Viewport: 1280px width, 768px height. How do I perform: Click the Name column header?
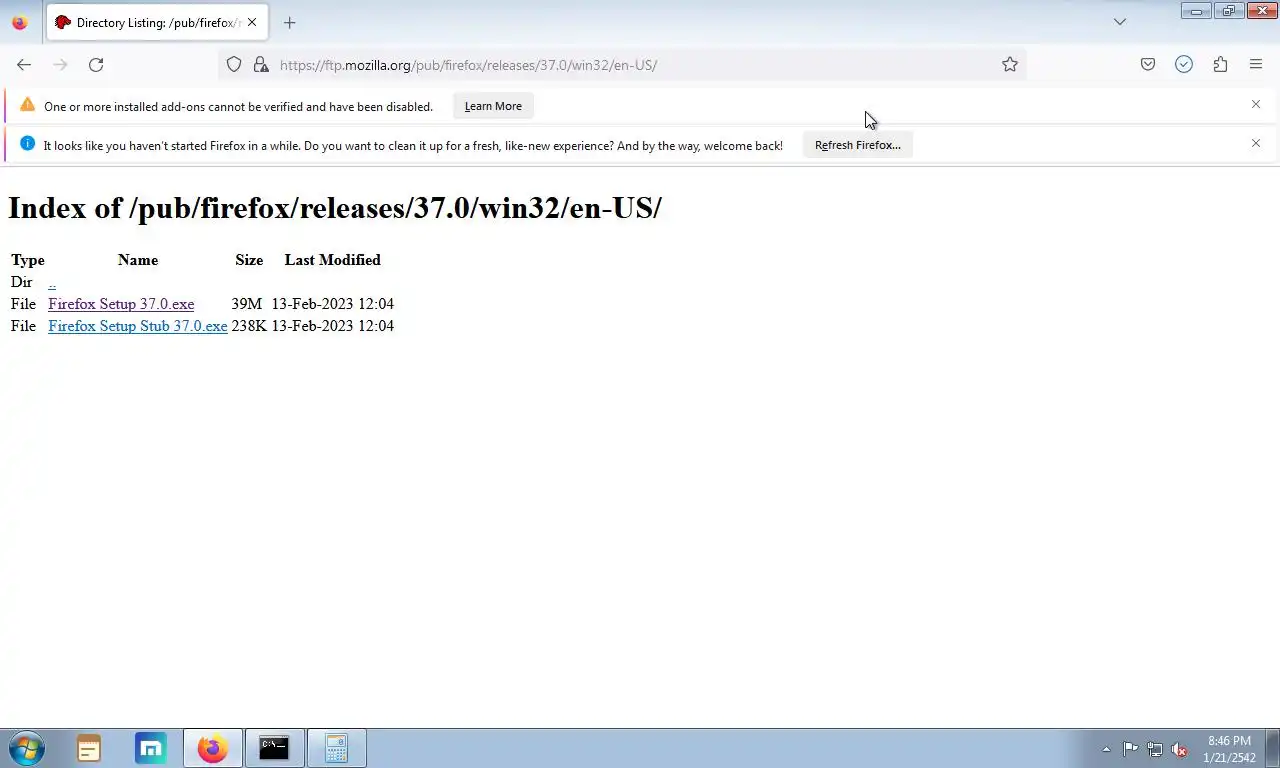click(138, 260)
